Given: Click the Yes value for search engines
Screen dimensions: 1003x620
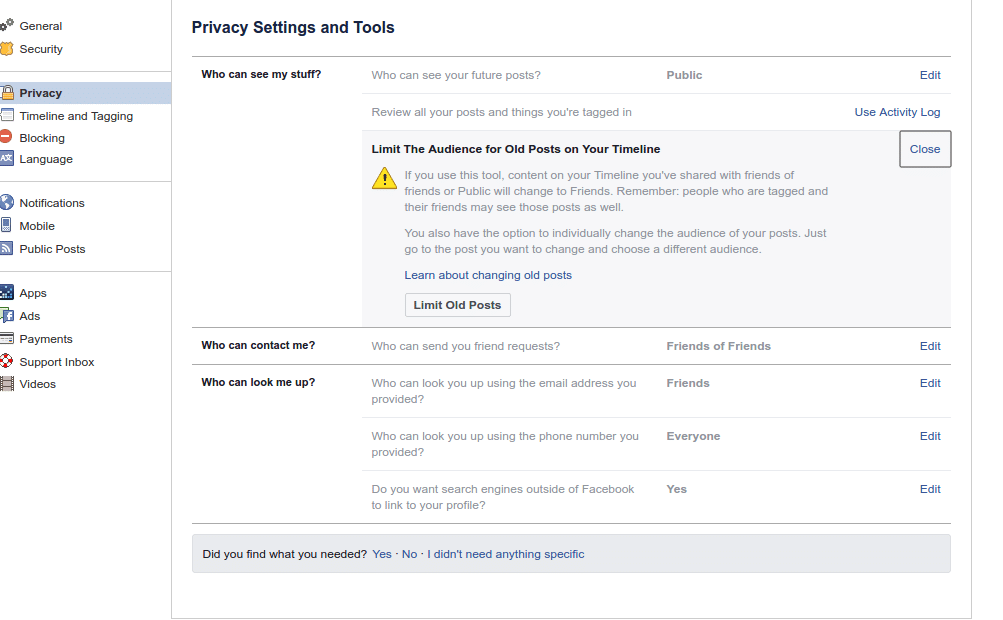Looking at the screenshot, I should pyautogui.click(x=677, y=489).
